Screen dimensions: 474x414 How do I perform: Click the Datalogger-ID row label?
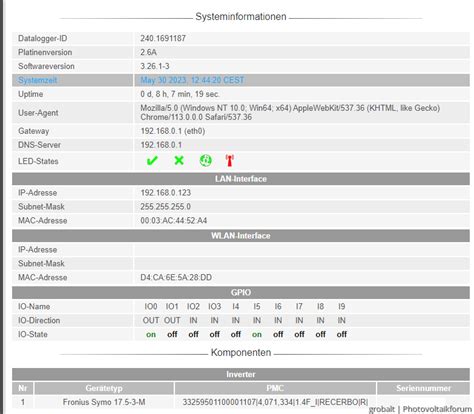point(42,38)
